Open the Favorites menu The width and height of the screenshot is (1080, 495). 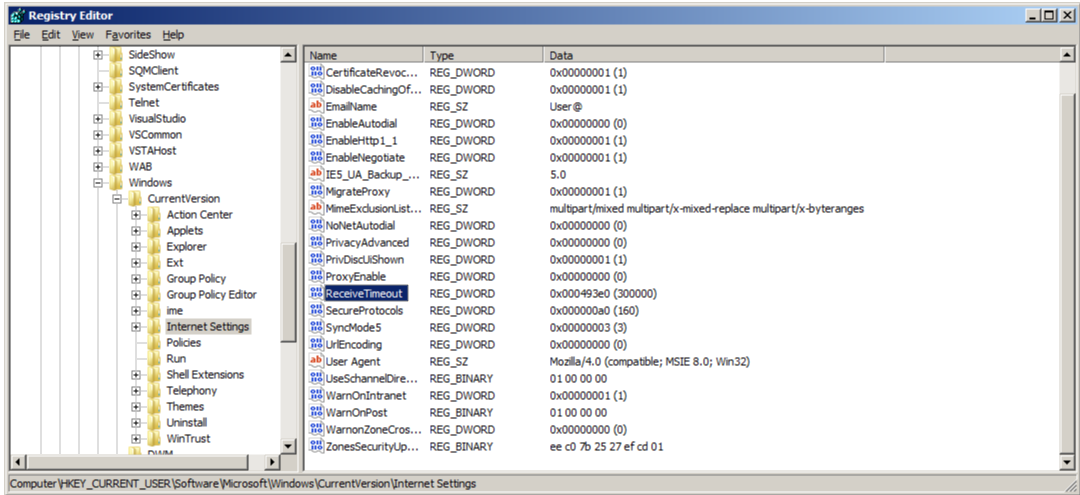[128, 34]
